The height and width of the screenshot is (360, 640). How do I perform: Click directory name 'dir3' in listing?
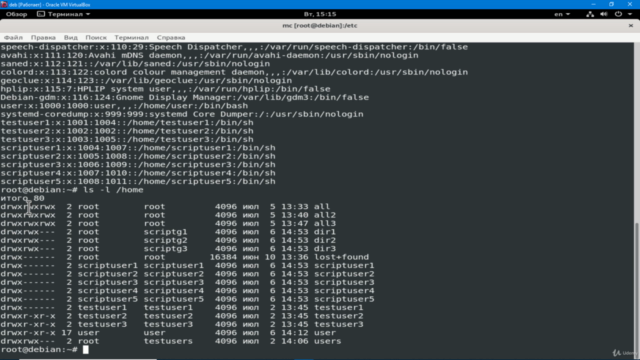click(325, 249)
